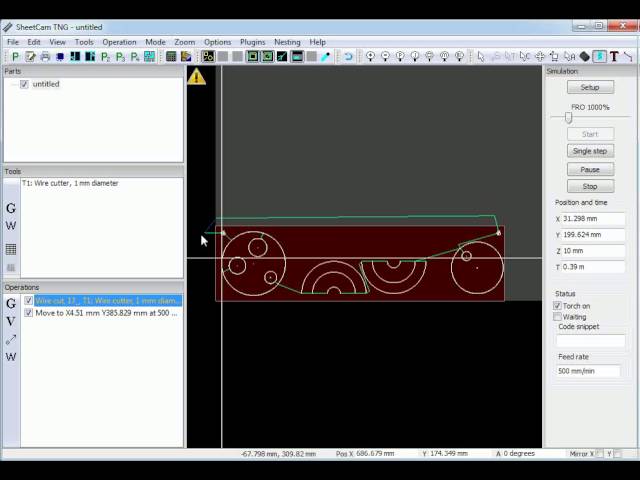Click the Z position field showing 10 mm
Image resolution: width=640 pixels, height=480 pixels.
point(593,251)
